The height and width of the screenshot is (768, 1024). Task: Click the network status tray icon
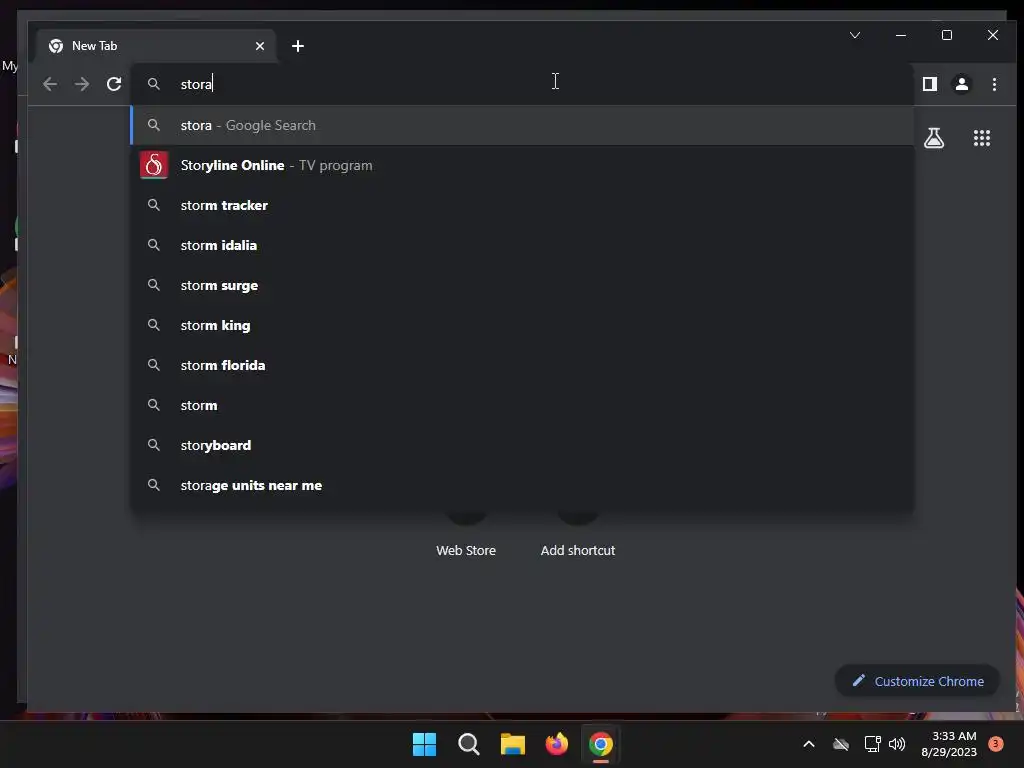click(872, 744)
